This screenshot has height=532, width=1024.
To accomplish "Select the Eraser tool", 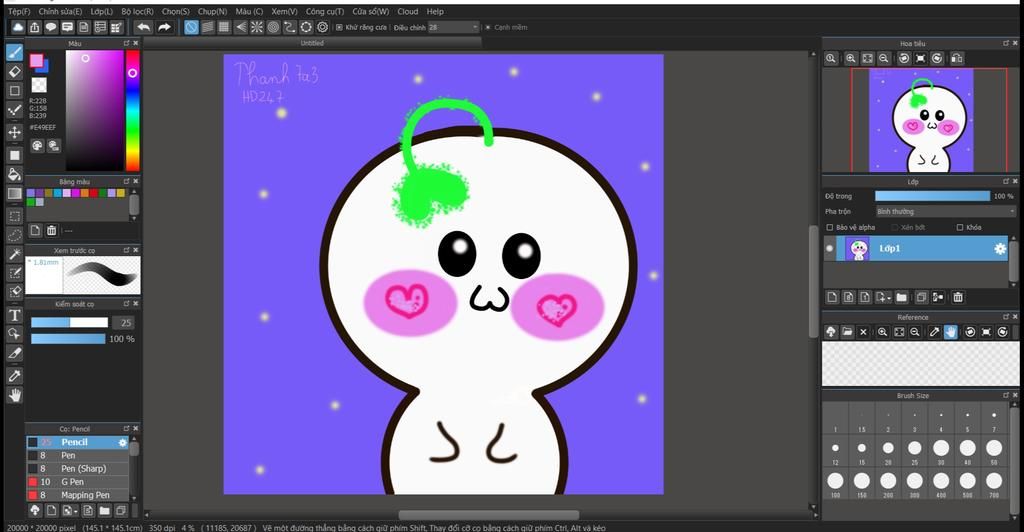I will [14, 71].
